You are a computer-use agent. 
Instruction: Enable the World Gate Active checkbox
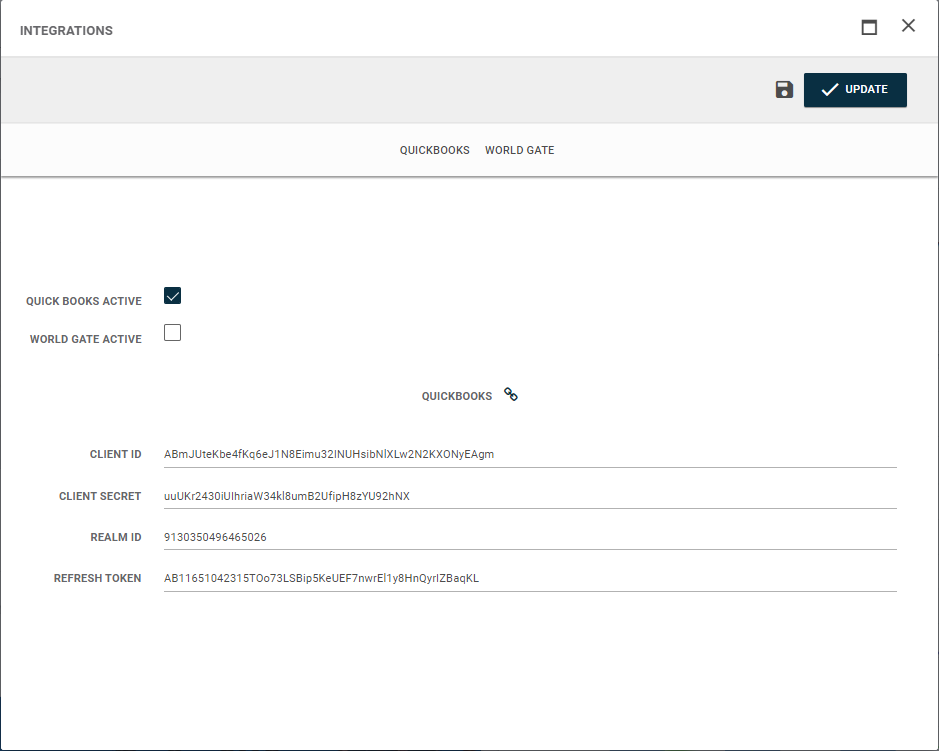point(172,333)
